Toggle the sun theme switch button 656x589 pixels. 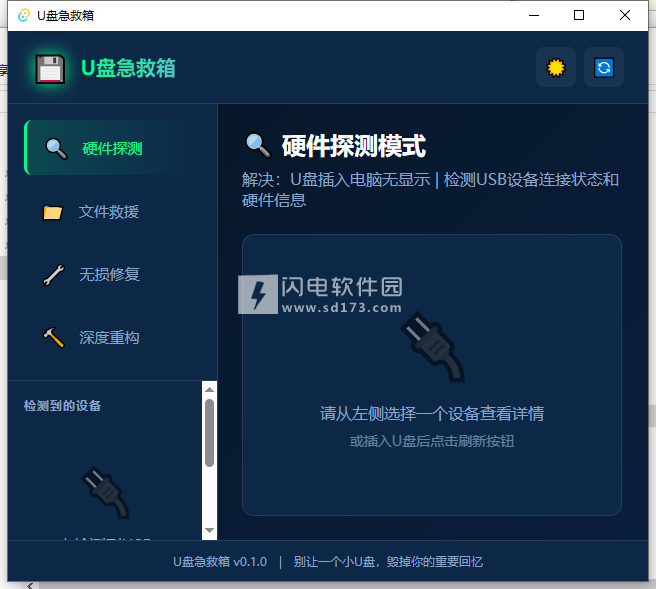coord(555,68)
